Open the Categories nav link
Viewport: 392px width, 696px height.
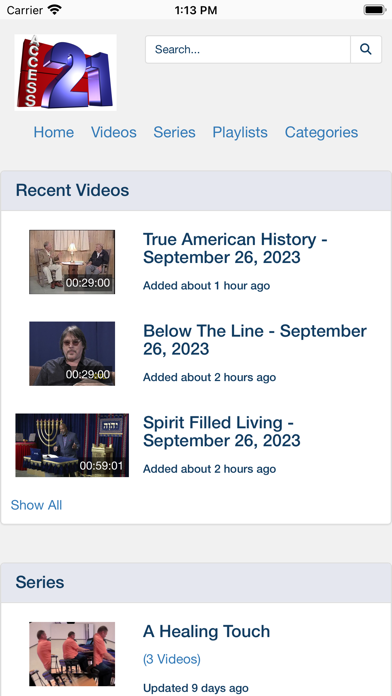tap(321, 132)
